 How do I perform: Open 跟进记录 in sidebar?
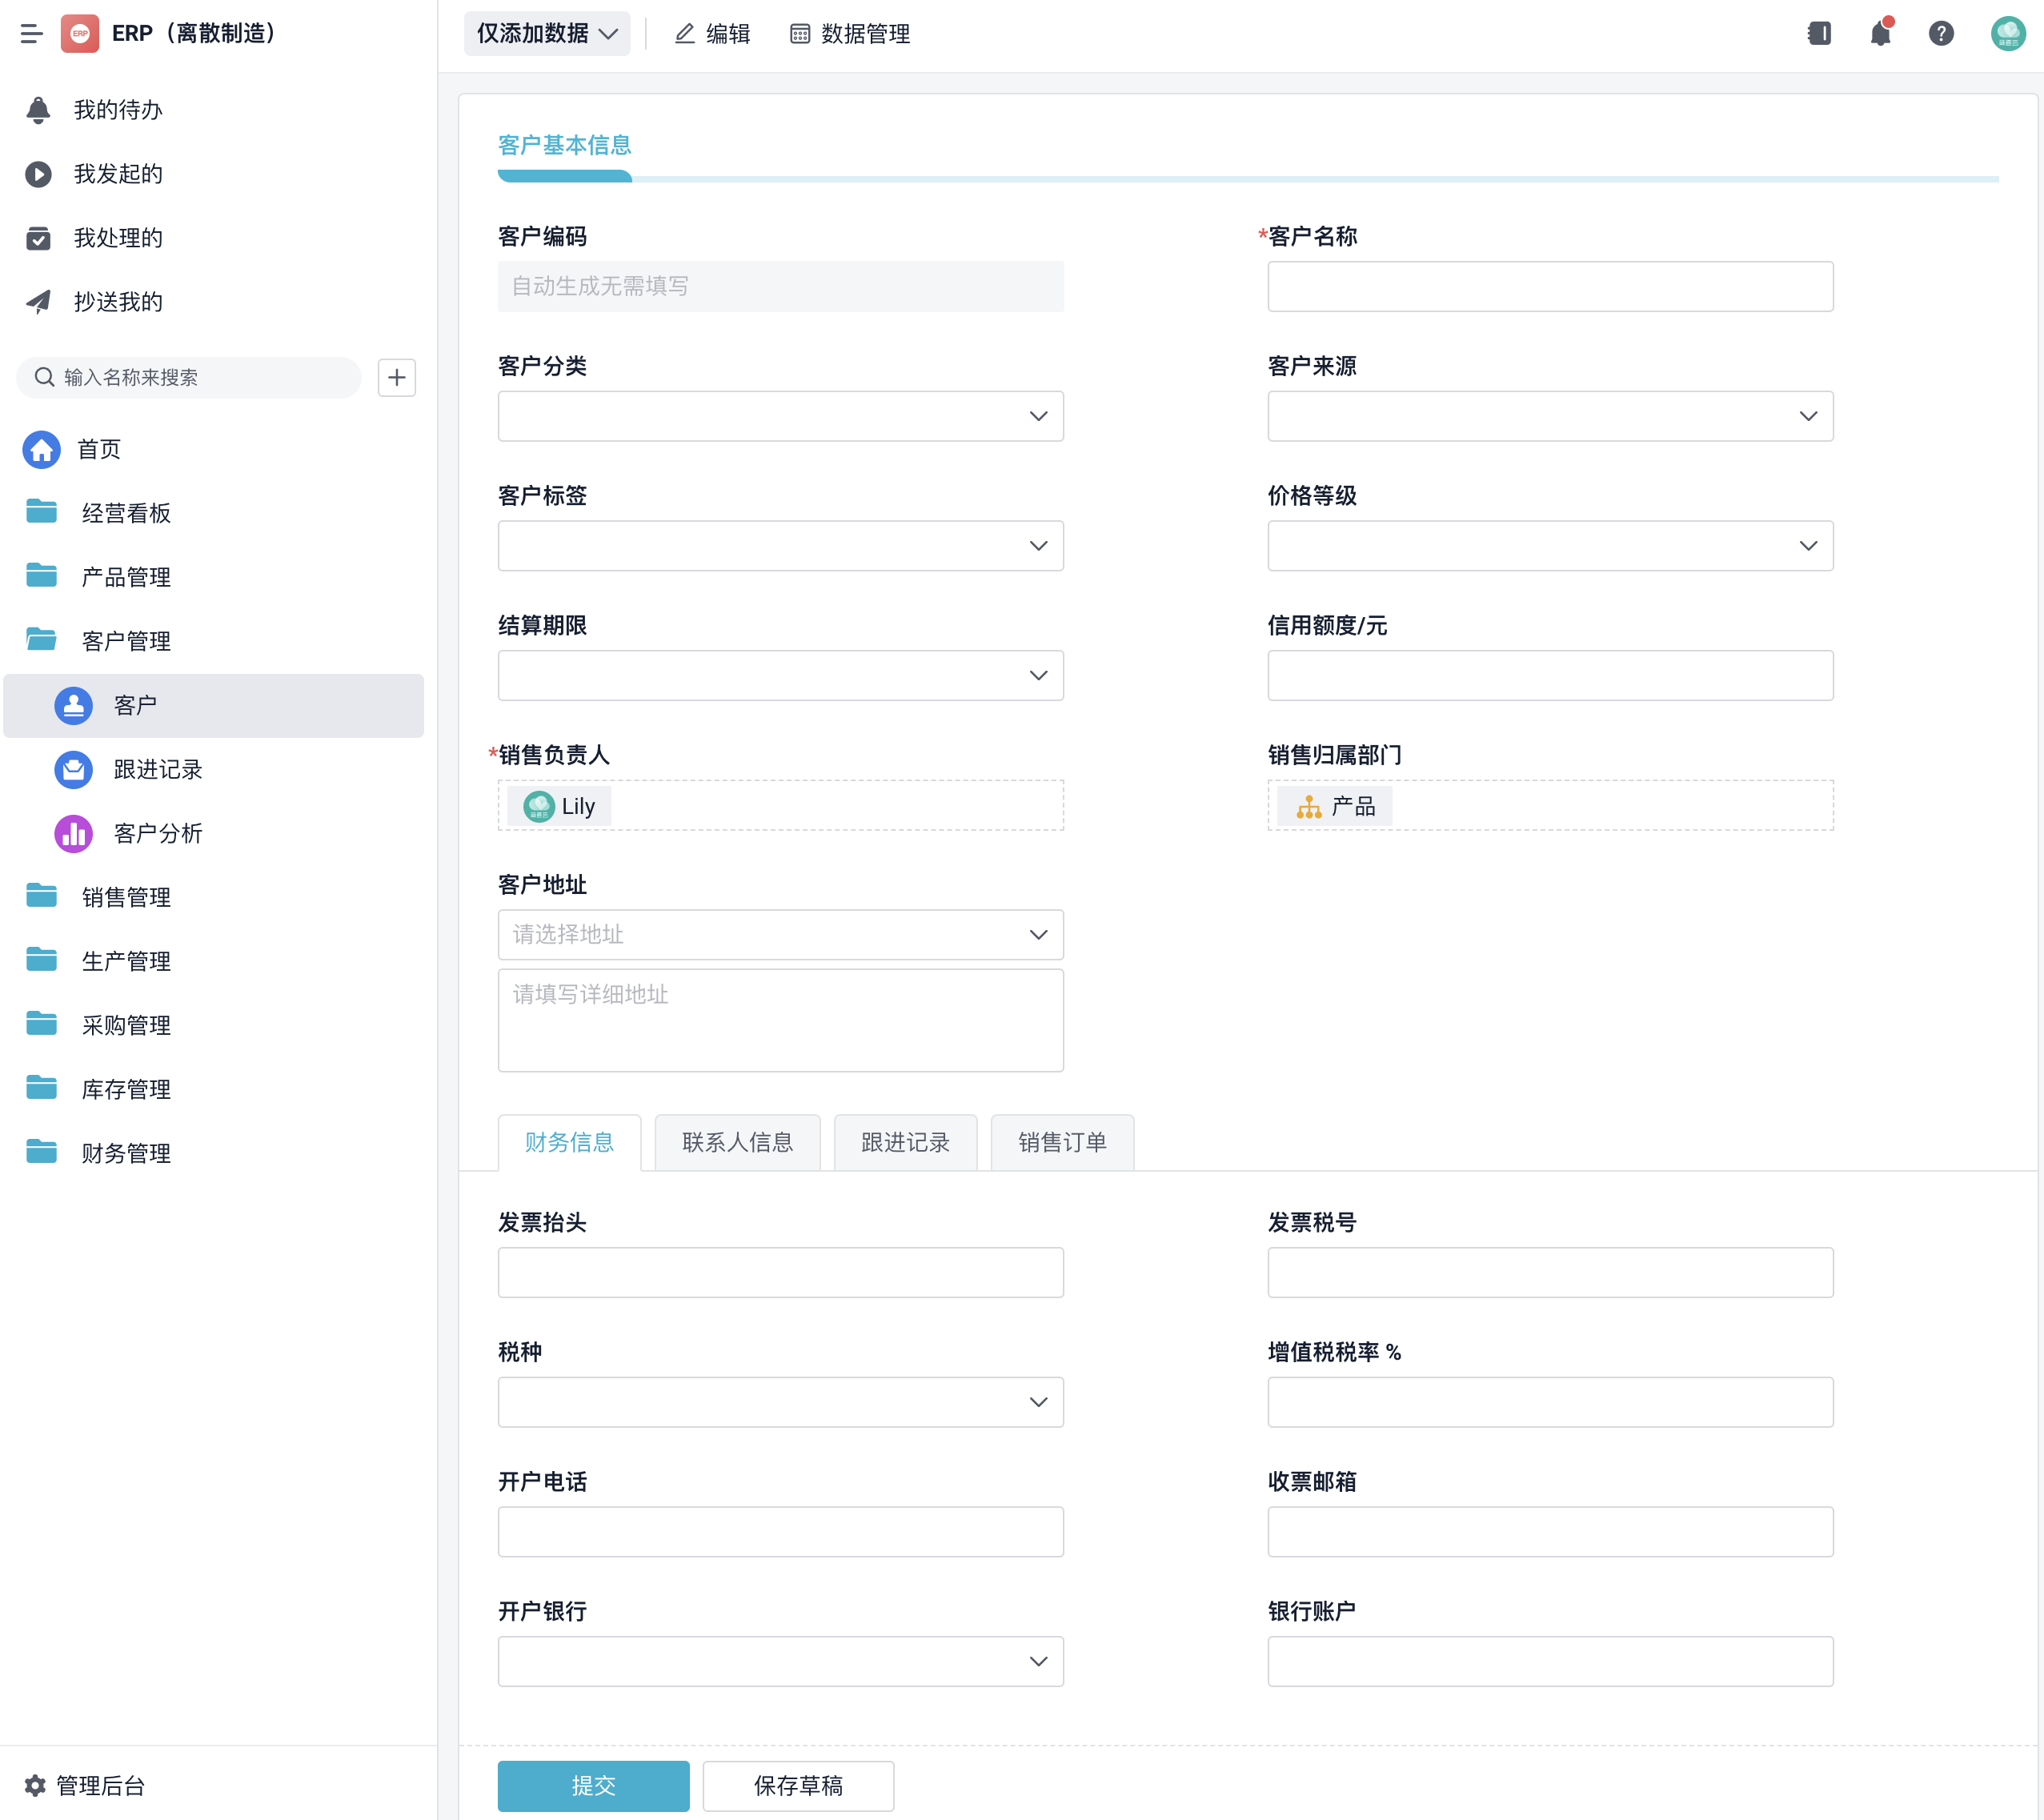[158, 769]
